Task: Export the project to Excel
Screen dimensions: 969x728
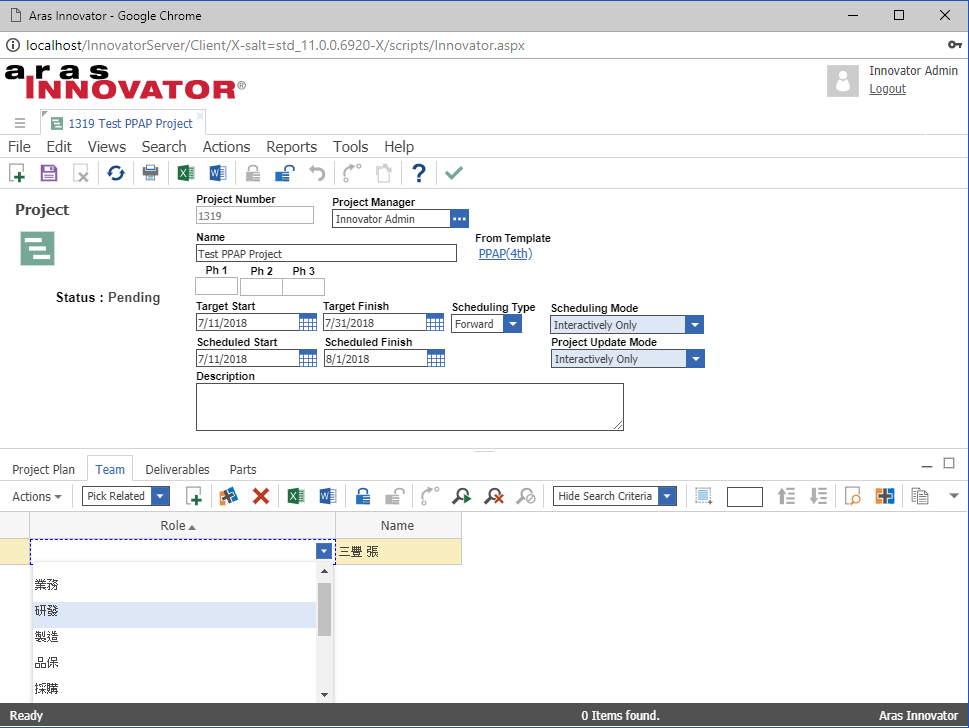Action: [184, 173]
